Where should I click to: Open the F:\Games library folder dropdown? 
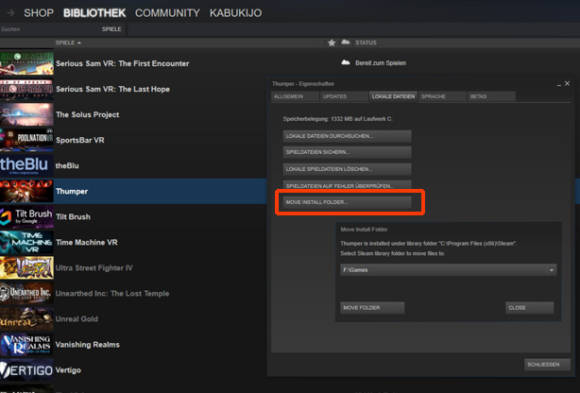[x=448, y=270]
